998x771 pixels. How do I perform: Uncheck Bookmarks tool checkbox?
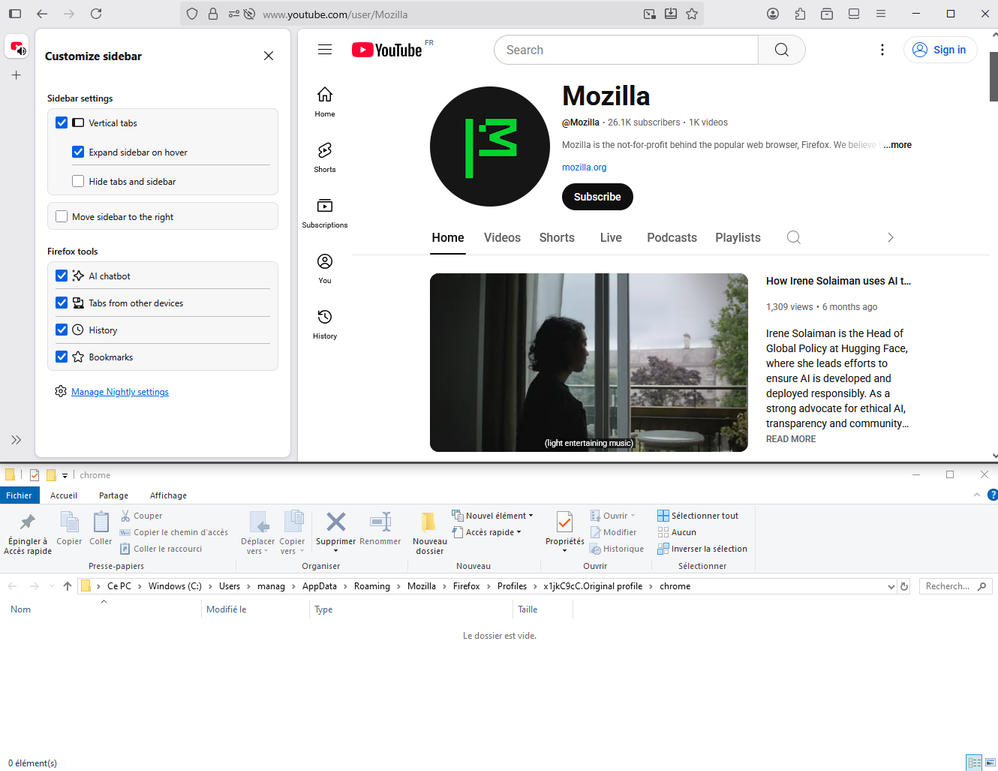tap(62, 357)
